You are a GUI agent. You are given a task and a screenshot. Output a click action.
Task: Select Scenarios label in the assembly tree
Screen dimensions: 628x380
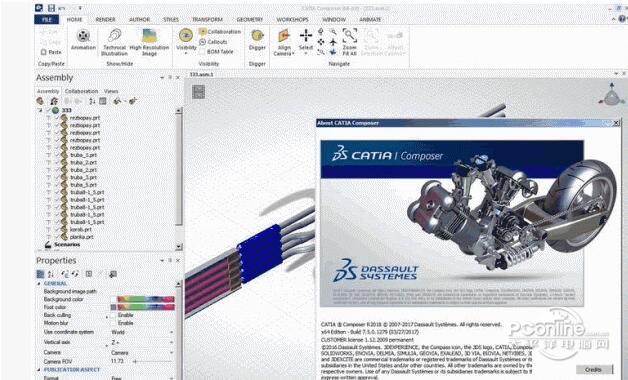67,244
